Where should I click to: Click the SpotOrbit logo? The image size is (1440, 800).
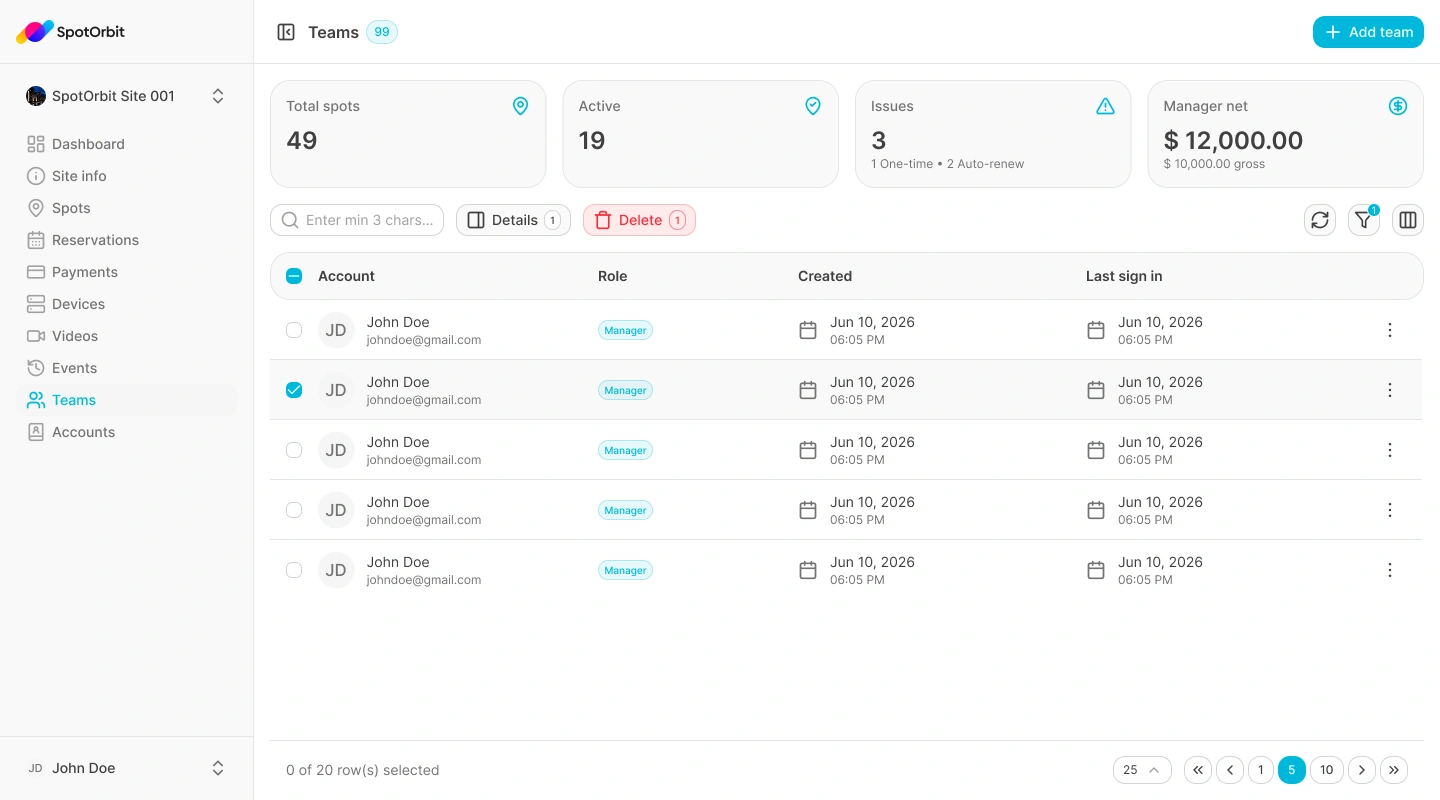71,32
